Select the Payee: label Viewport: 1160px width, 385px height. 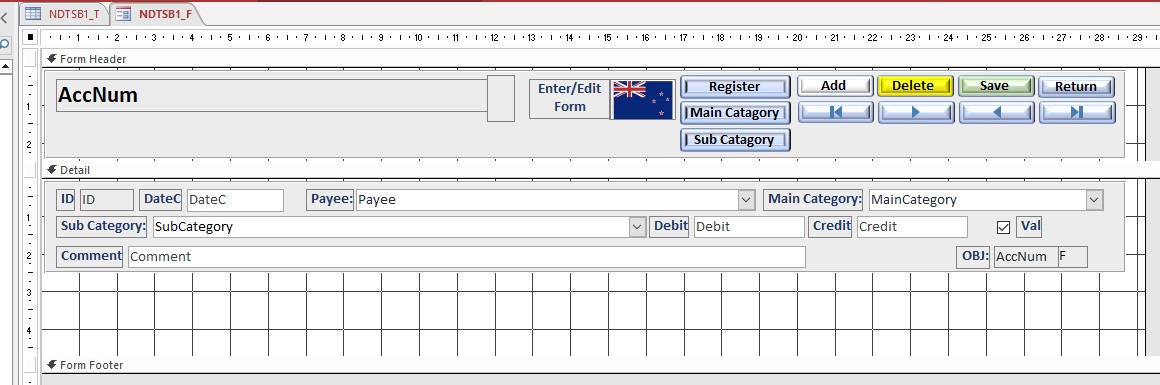tap(331, 199)
